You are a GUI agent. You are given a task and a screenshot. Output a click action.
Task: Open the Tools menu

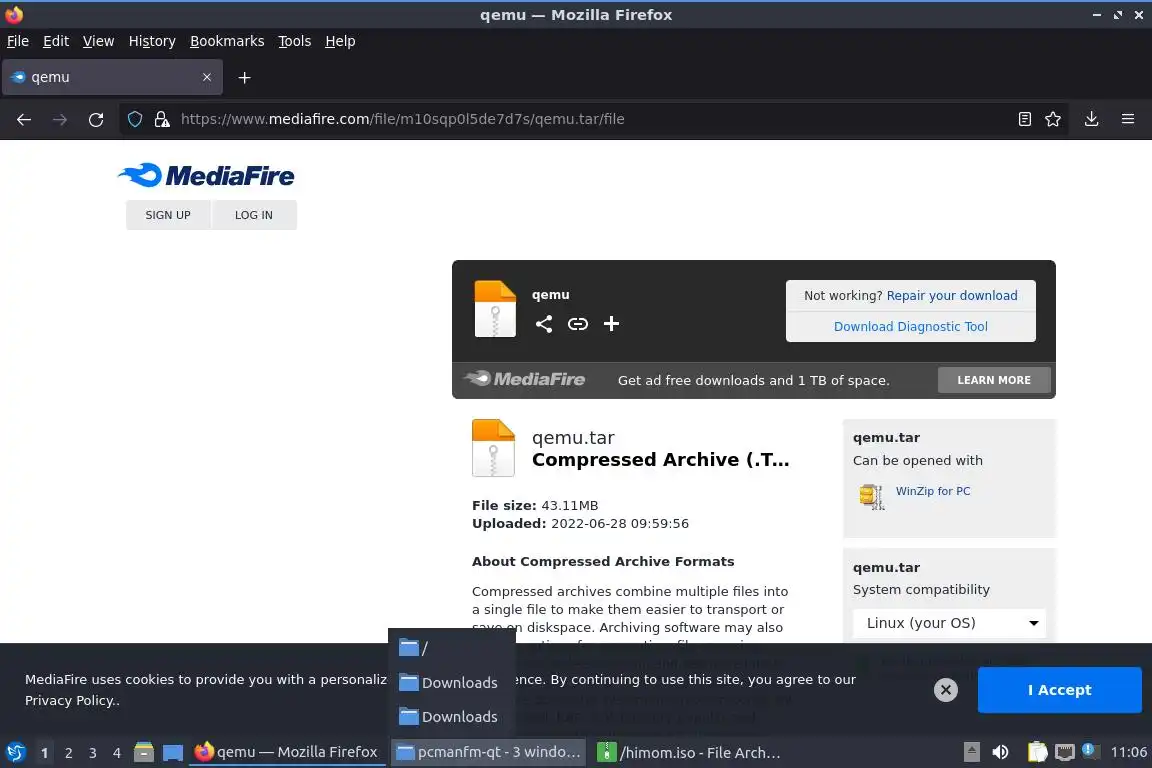click(295, 41)
